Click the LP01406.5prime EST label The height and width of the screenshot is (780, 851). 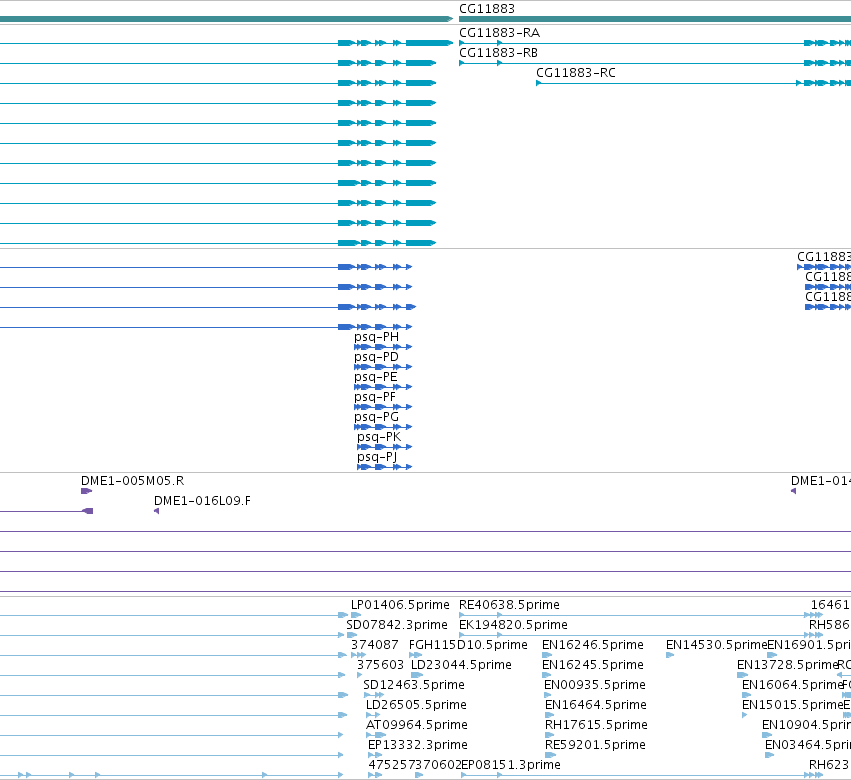pos(400,605)
